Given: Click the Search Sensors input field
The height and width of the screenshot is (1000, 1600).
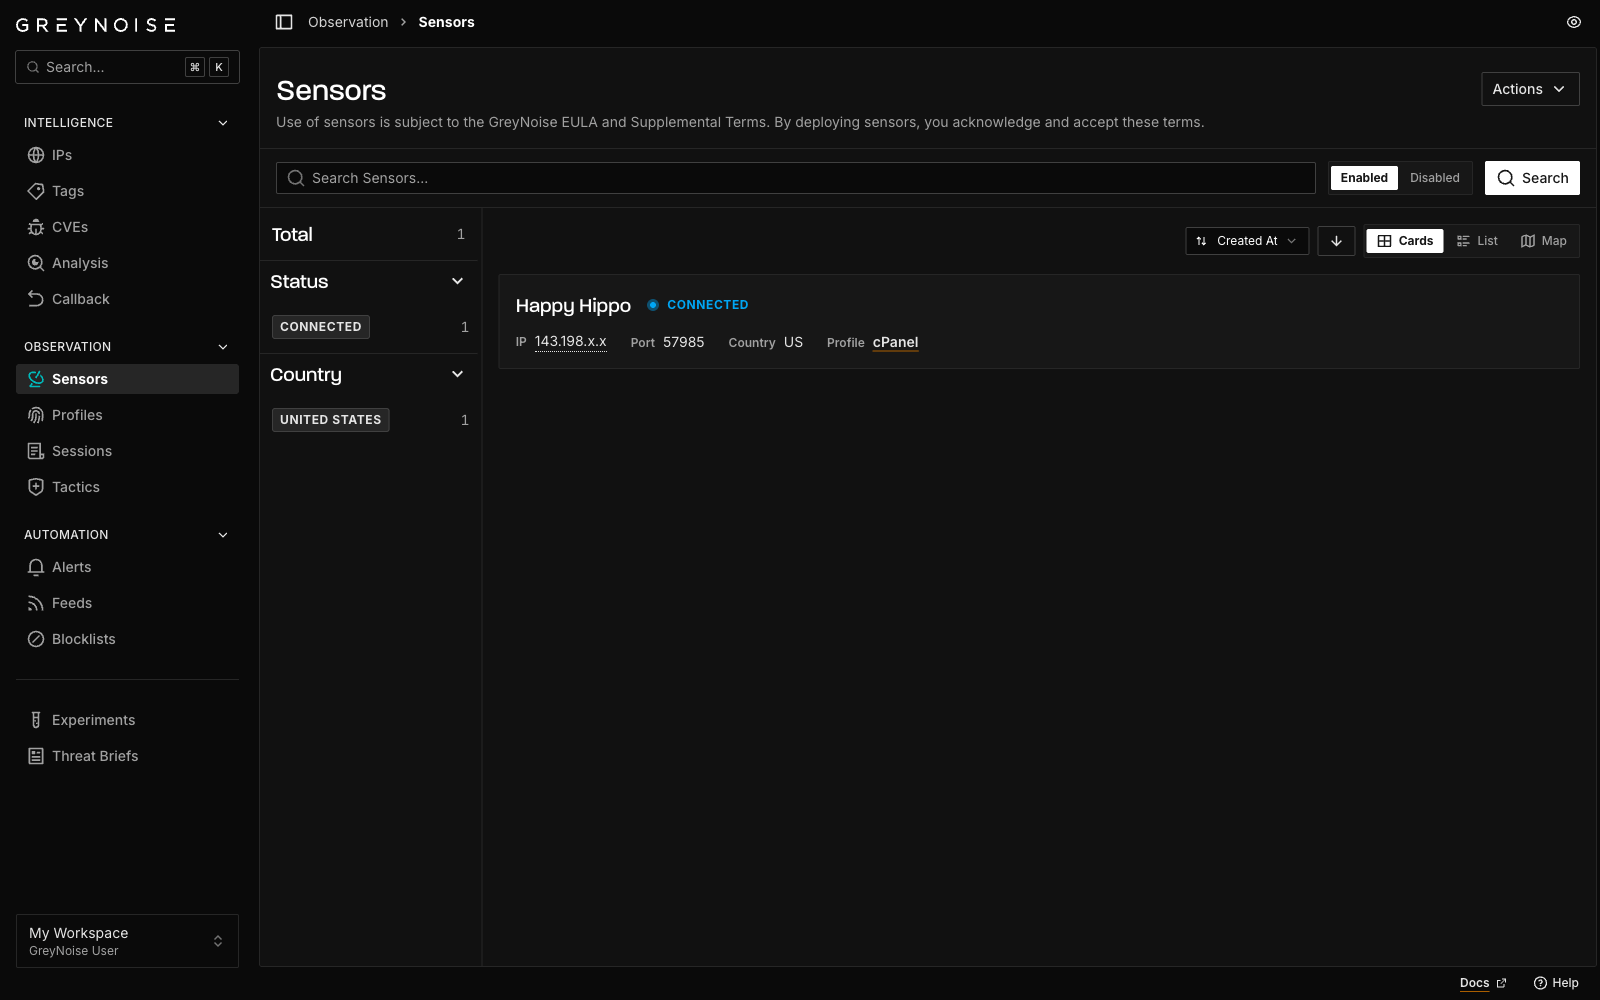Looking at the screenshot, I should 796,178.
